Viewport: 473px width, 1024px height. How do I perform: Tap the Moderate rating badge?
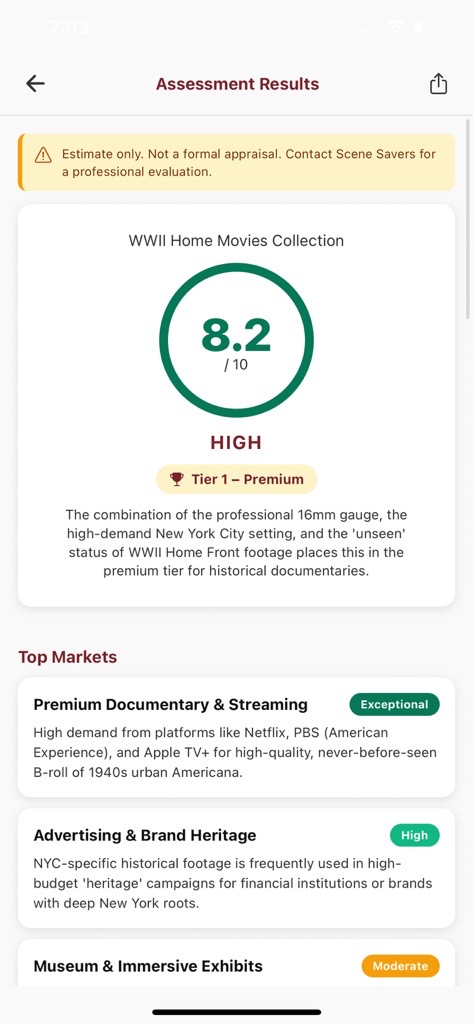(x=400, y=966)
